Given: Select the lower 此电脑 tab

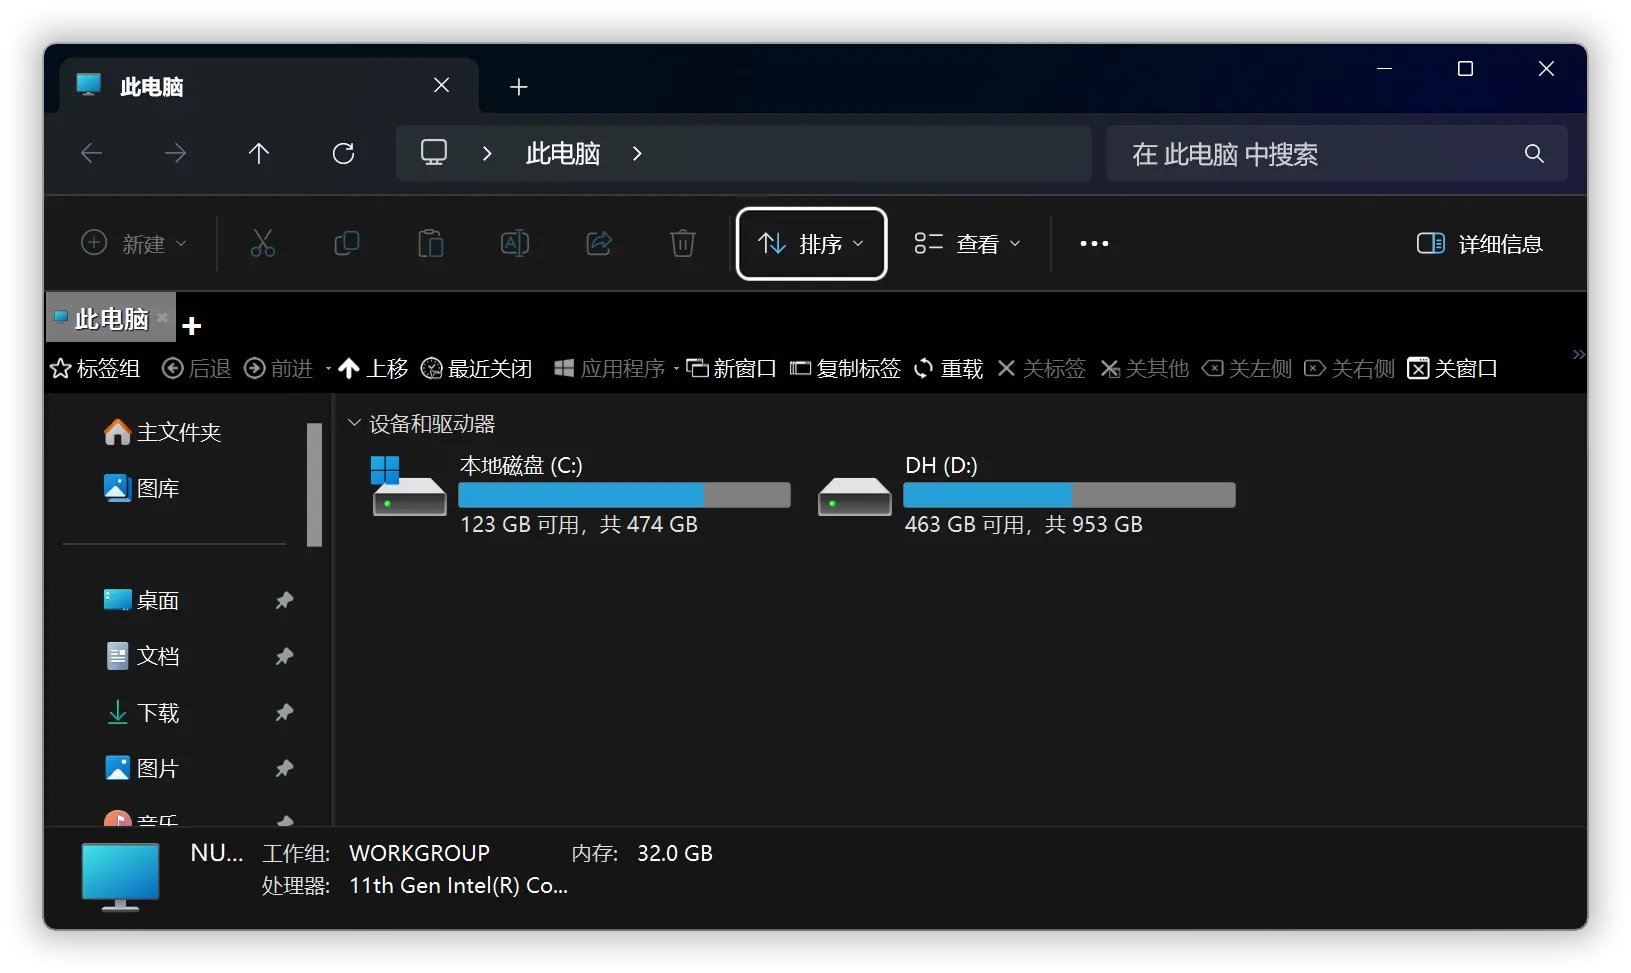Looking at the screenshot, I should 111,318.
